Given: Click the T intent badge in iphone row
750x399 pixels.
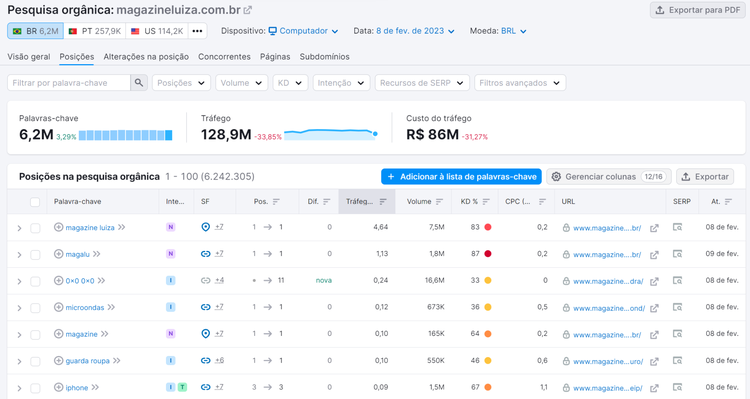Looking at the screenshot, I should point(182,387).
